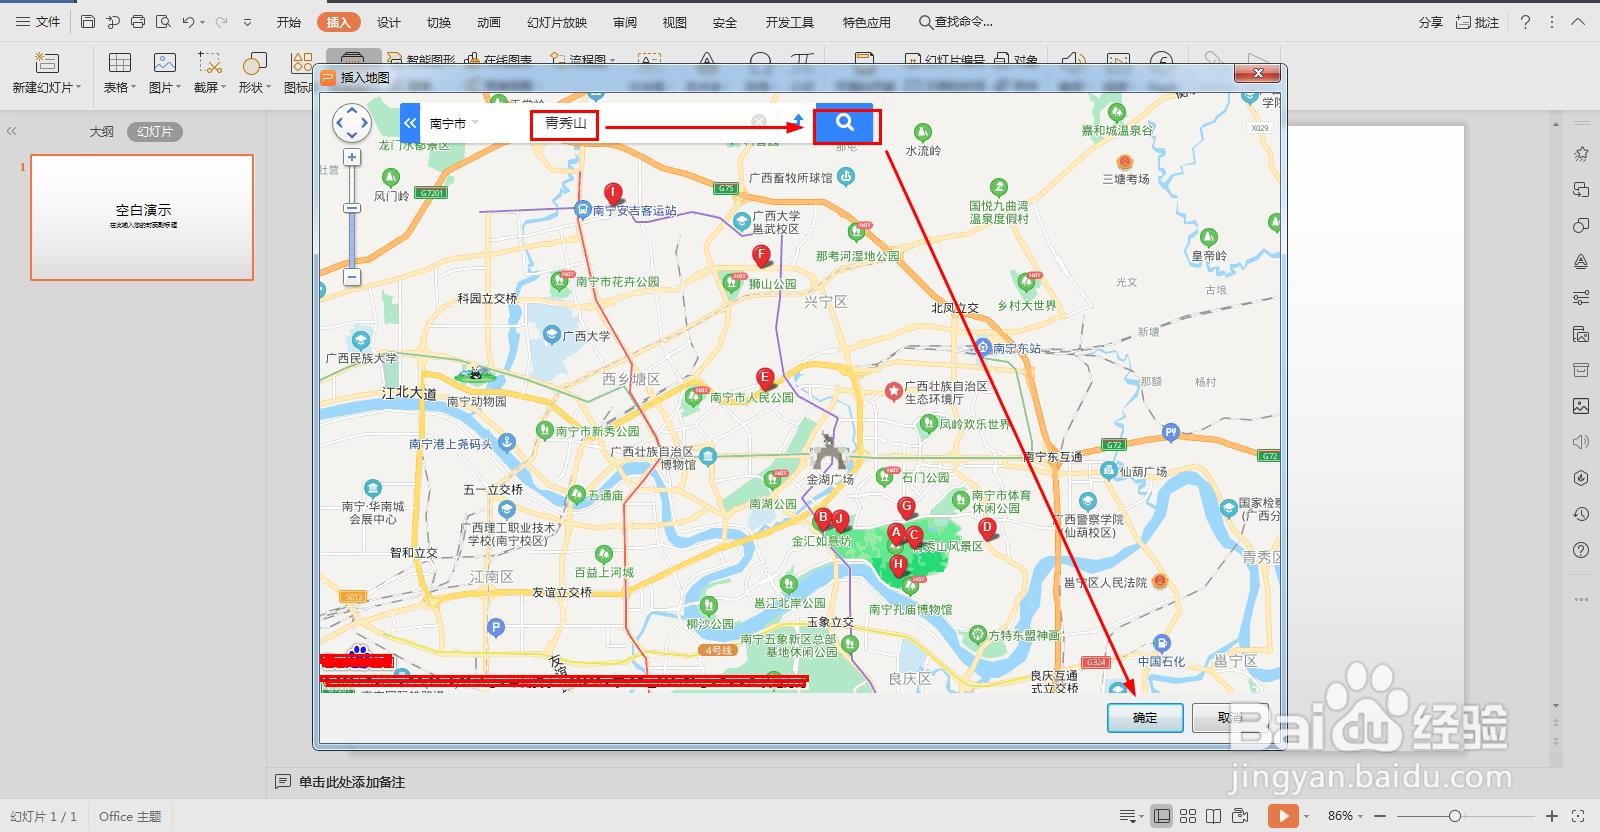The height and width of the screenshot is (832, 1600).
Task: Open the 南宁市 city dropdown
Action: tap(455, 123)
